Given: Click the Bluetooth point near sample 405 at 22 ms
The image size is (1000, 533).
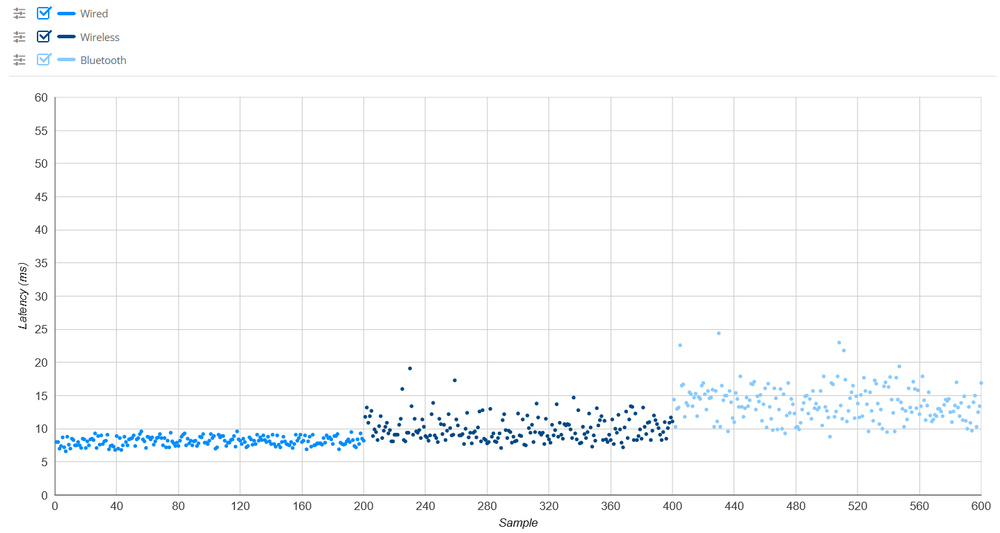Looking at the screenshot, I should (680, 345).
